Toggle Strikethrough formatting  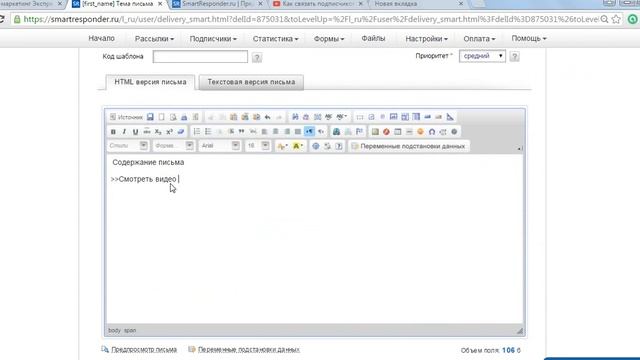click(147, 132)
